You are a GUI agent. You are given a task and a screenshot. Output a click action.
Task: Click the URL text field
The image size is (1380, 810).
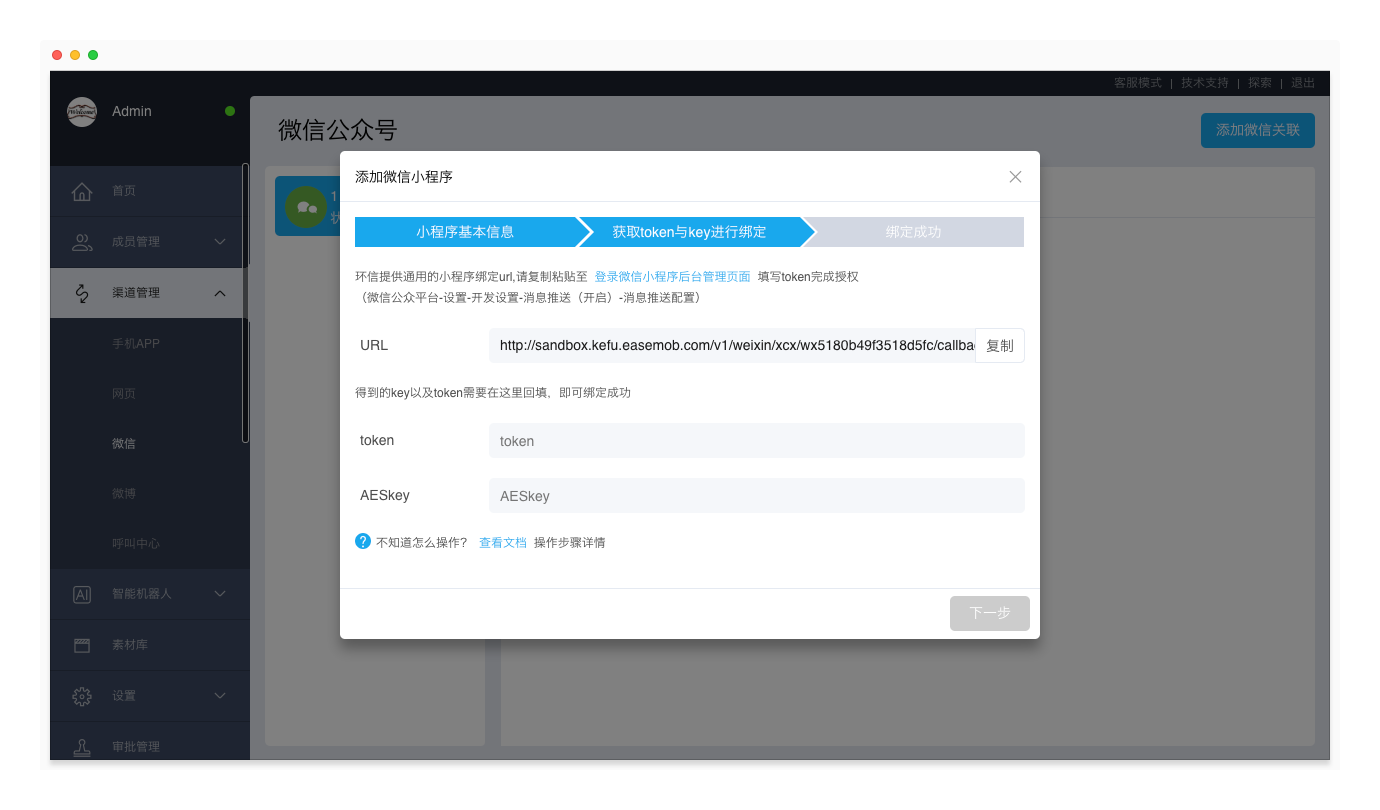[x=732, y=346]
